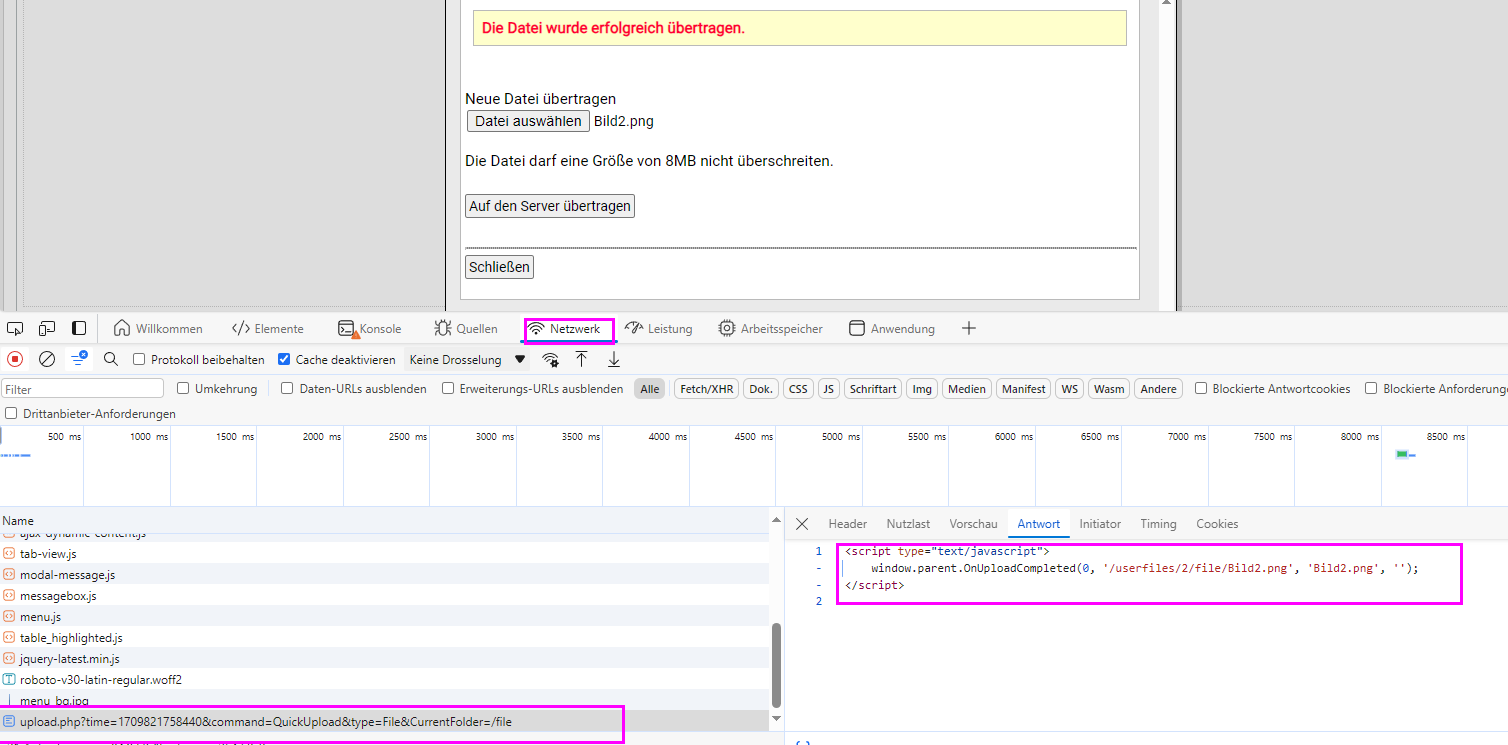Select the menu.js request row
Screen dimensions: 1508x745
[x=385, y=616]
